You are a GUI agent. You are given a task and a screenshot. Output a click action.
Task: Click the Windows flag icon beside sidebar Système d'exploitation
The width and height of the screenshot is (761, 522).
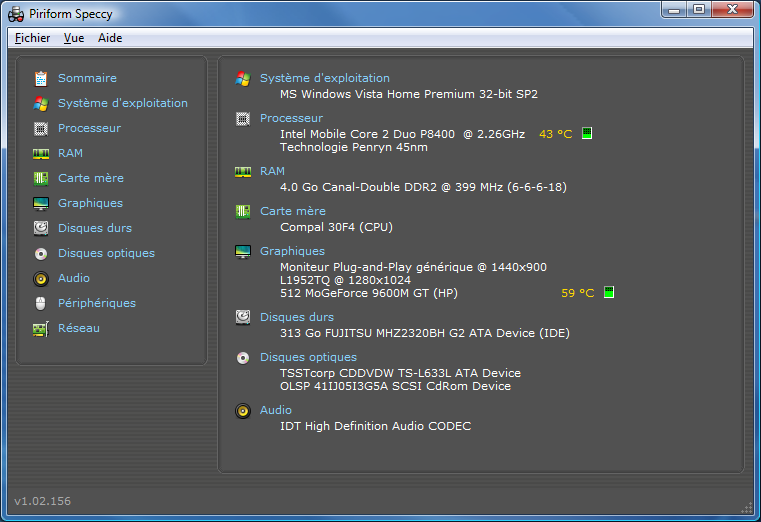(41, 103)
